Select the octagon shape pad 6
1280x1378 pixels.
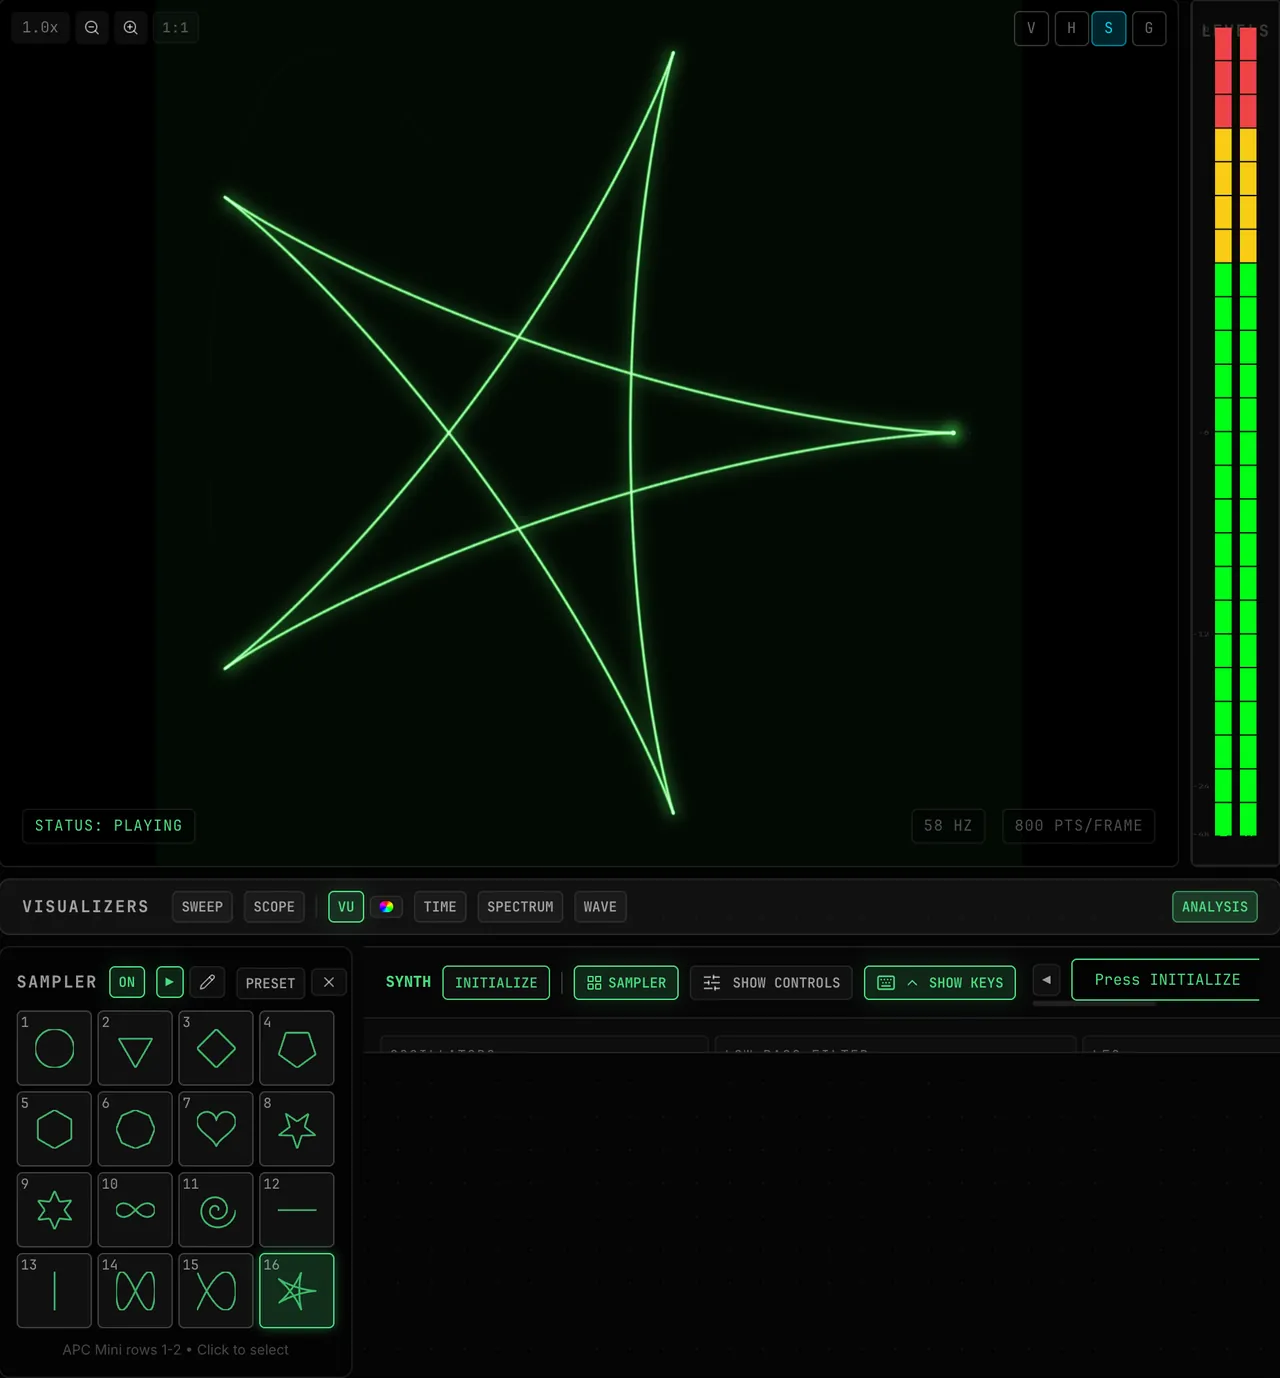(x=135, y=1129)
